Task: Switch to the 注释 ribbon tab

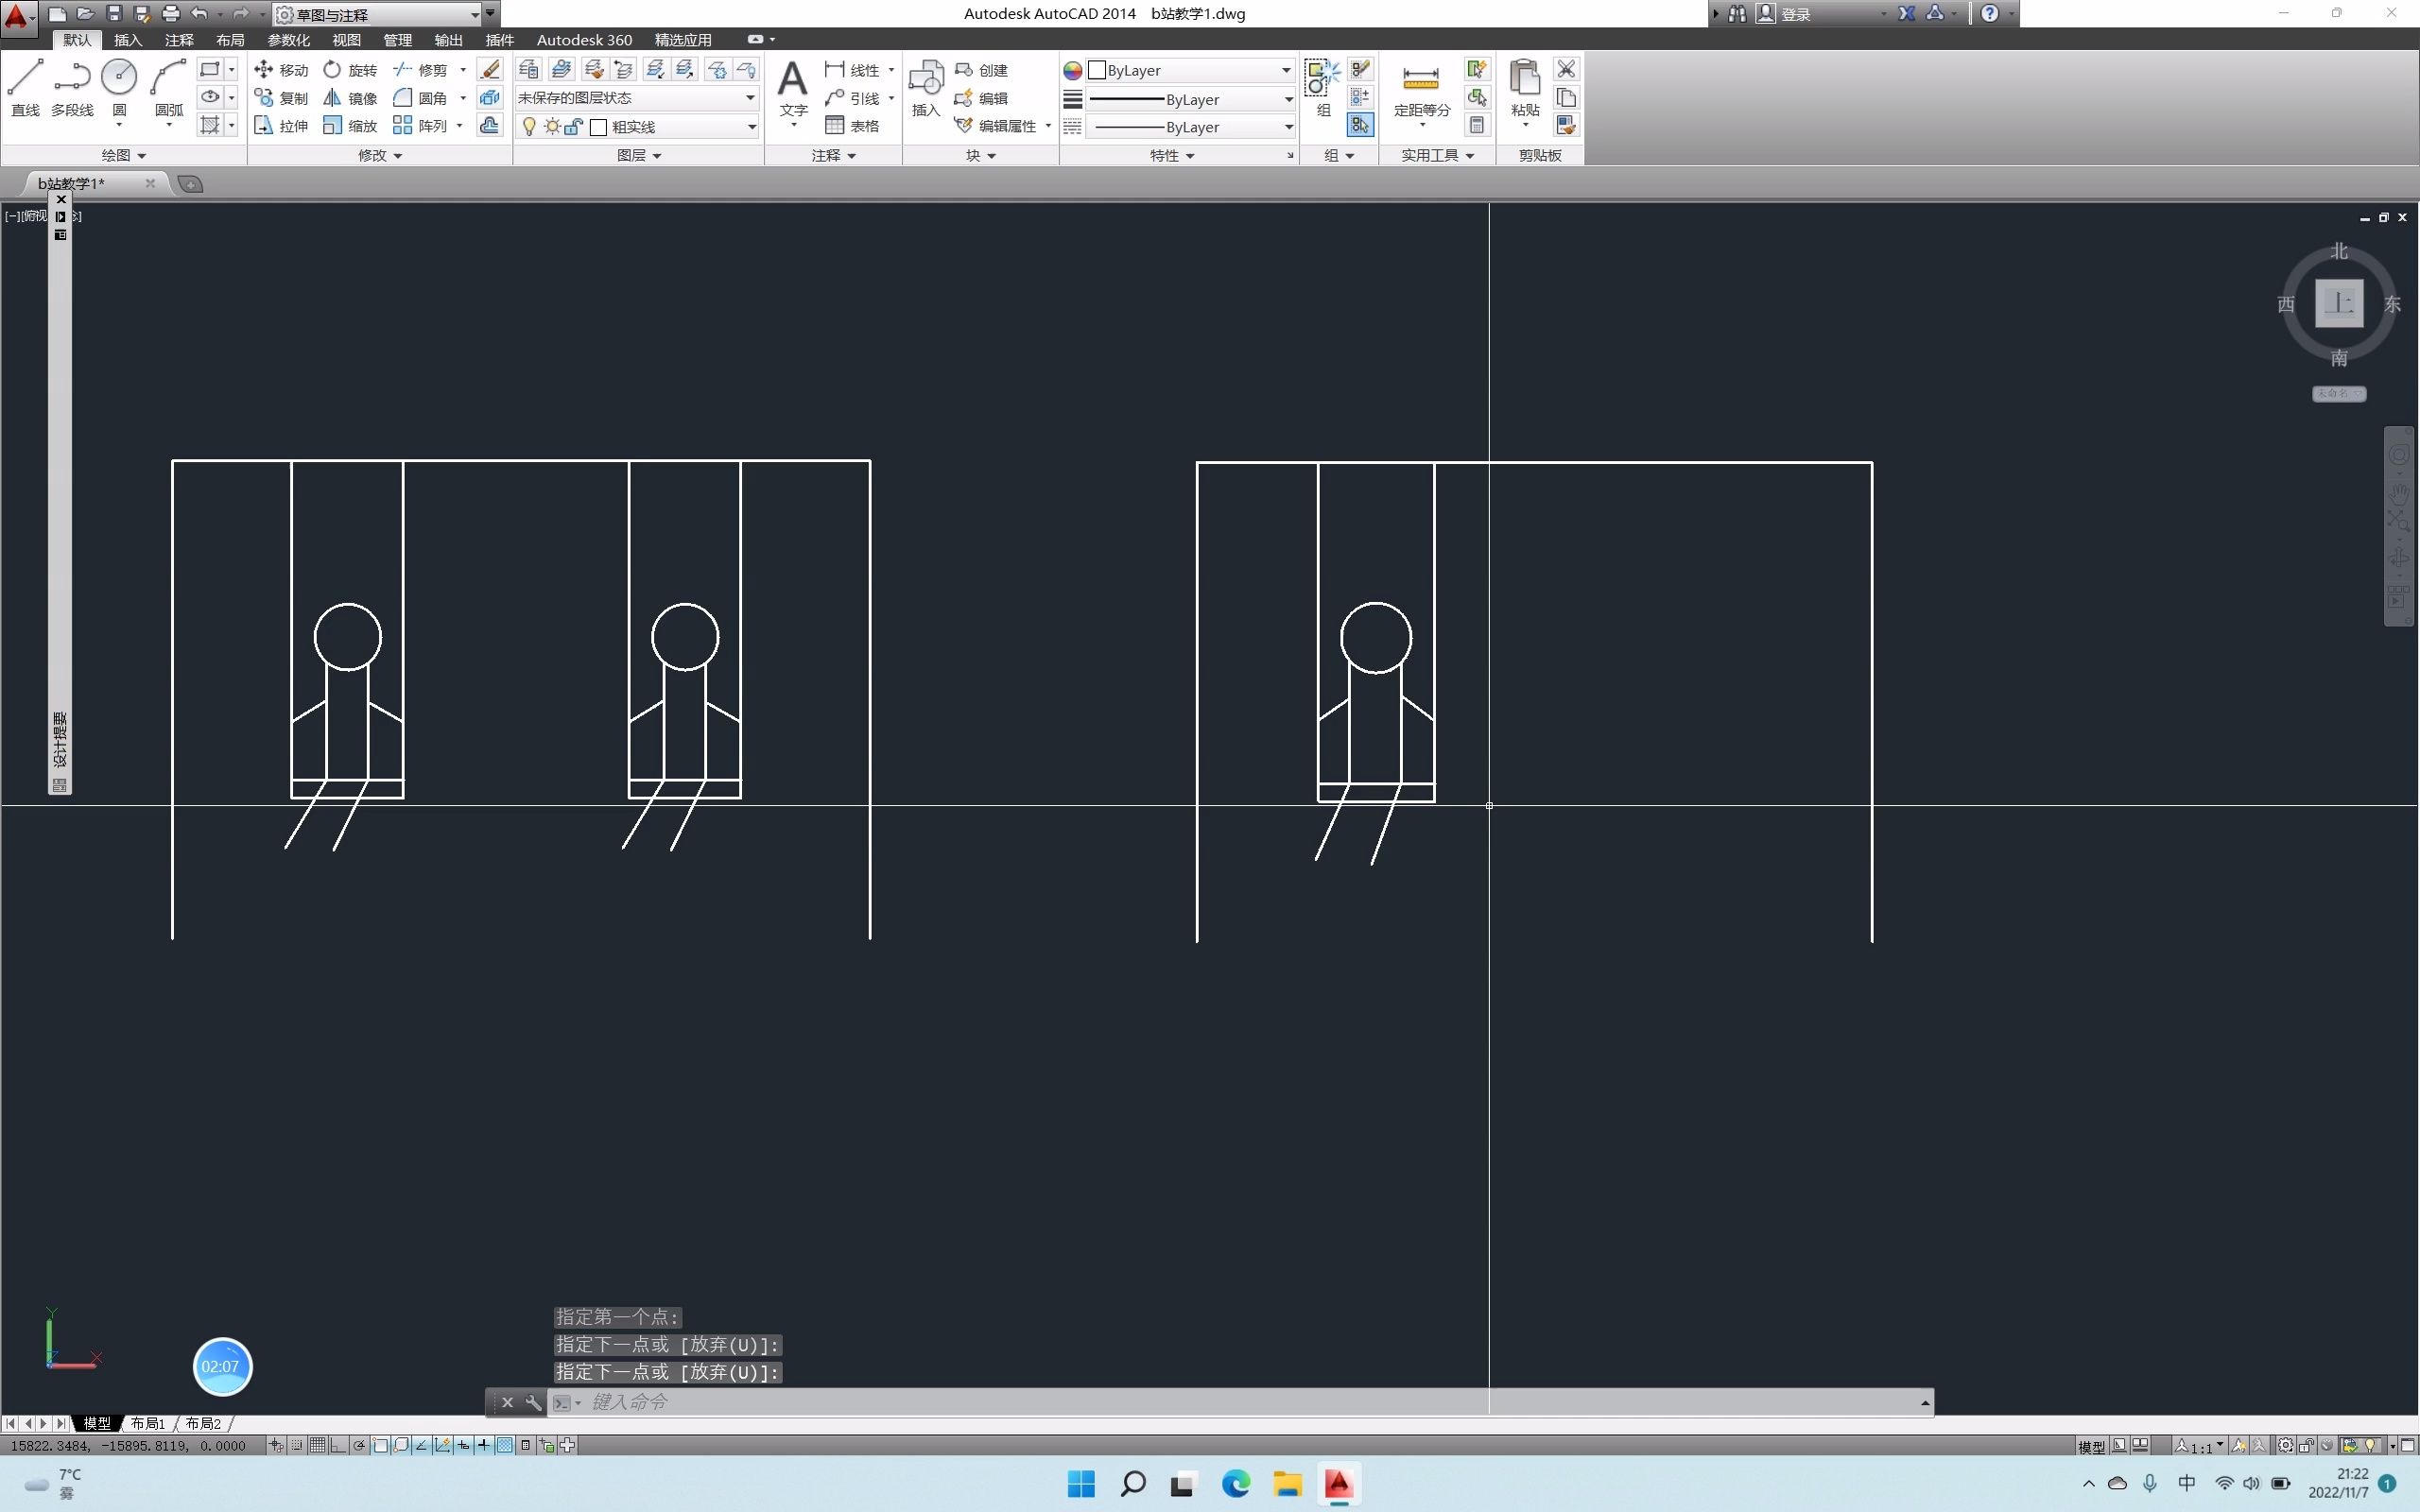Action: 179,40
